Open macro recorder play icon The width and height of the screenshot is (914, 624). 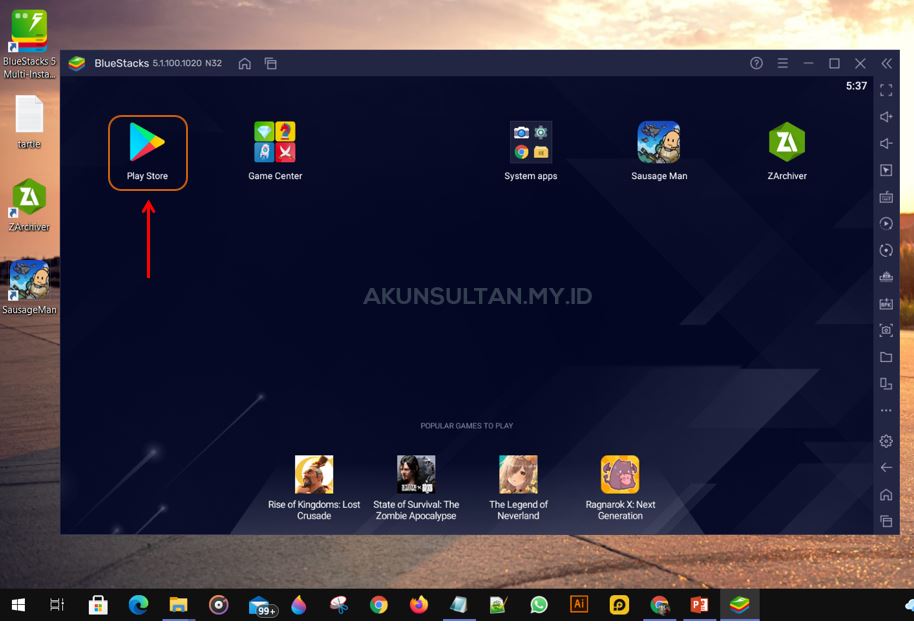point(886,223)
